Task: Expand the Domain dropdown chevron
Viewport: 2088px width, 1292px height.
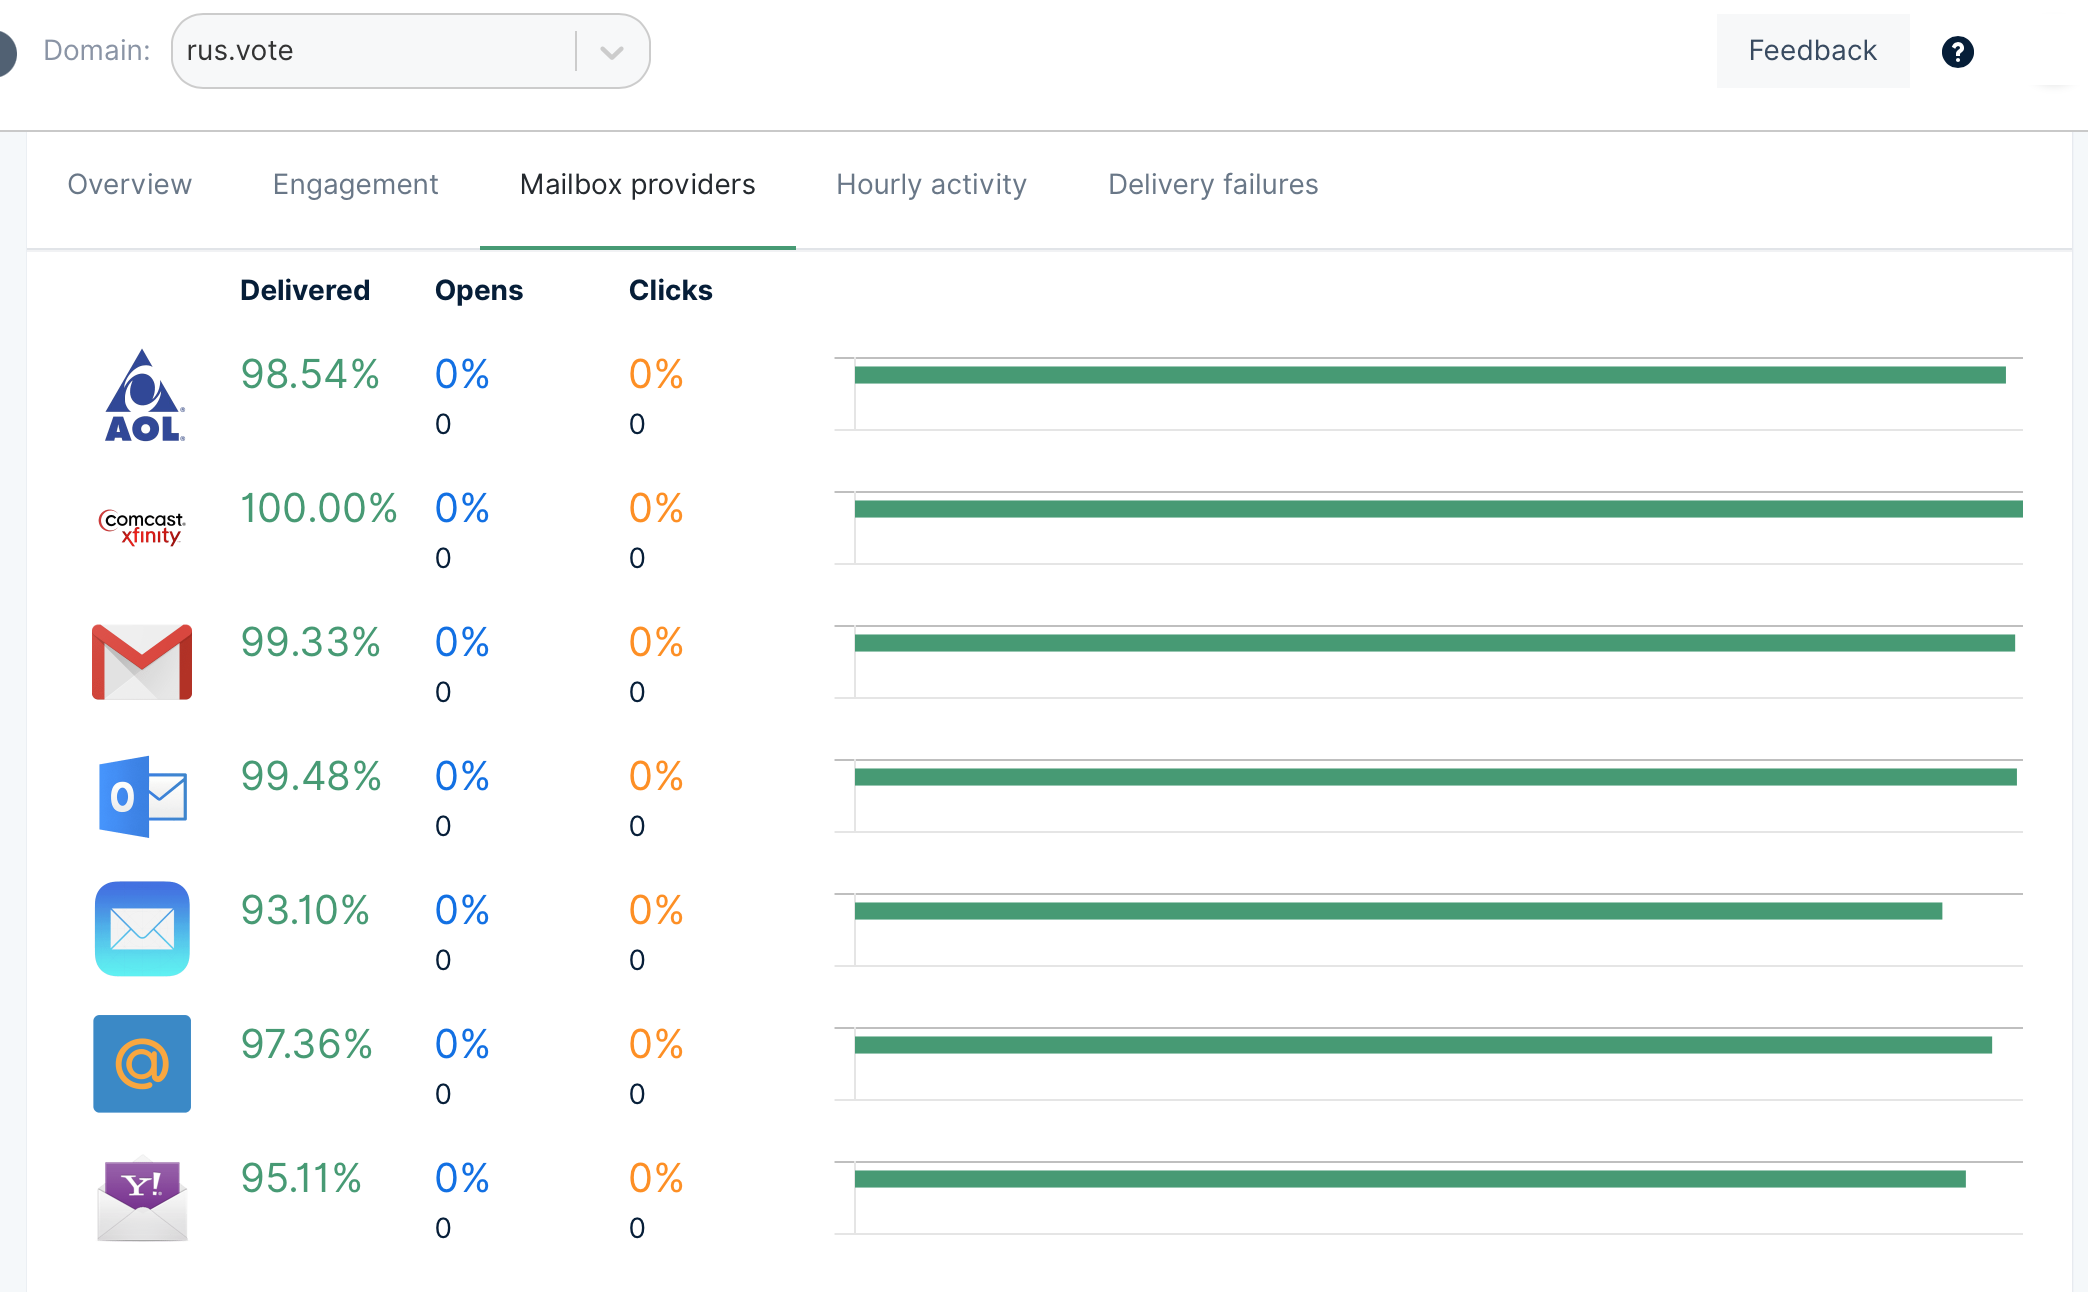Action: coord(612,52)
